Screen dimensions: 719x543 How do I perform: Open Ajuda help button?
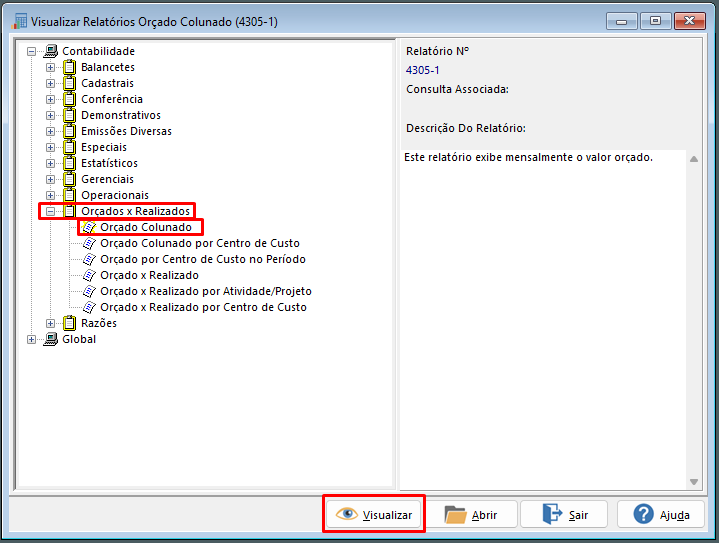pyautogui.click(x=661, y=515)
